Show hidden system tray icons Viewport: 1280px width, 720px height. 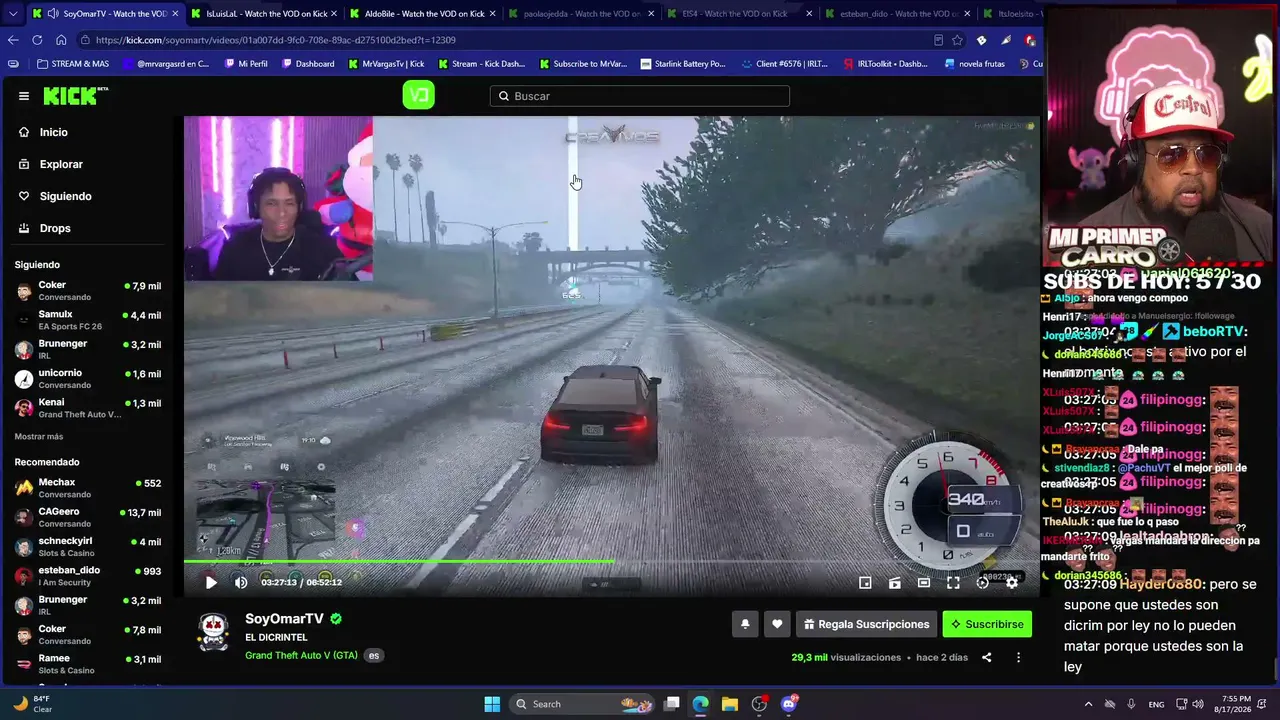coord(1088,704)
